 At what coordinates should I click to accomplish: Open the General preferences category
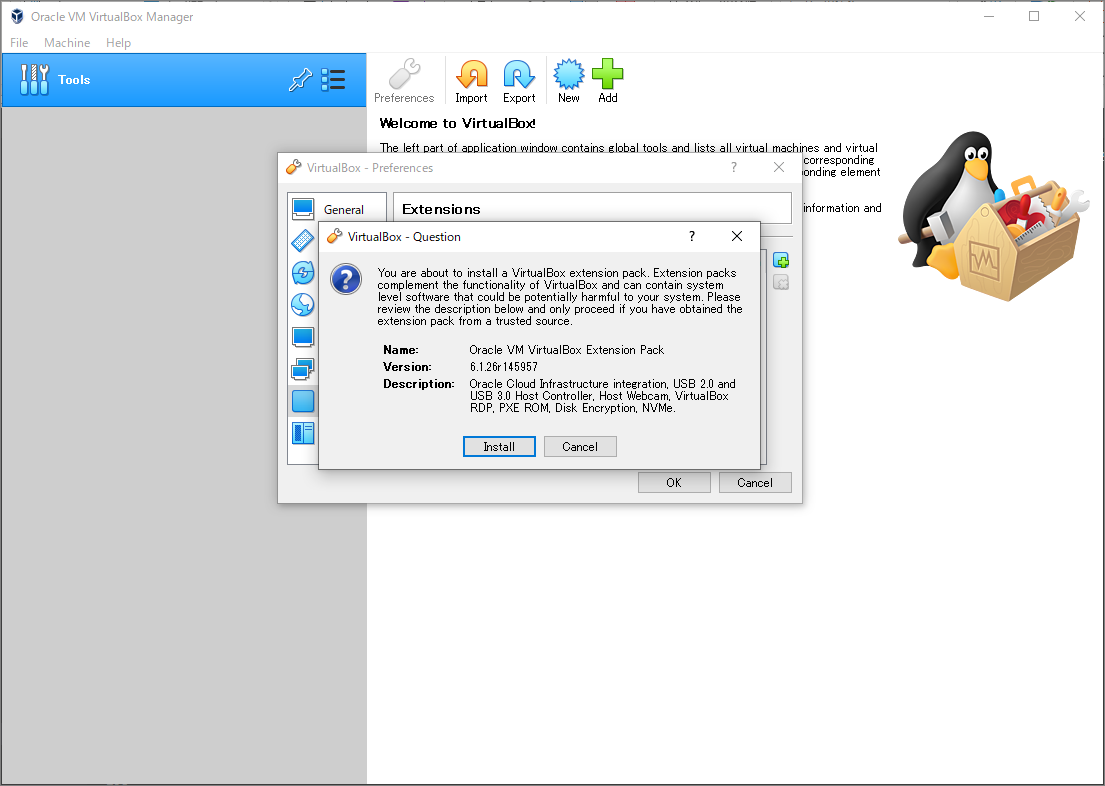click(338, 209)
